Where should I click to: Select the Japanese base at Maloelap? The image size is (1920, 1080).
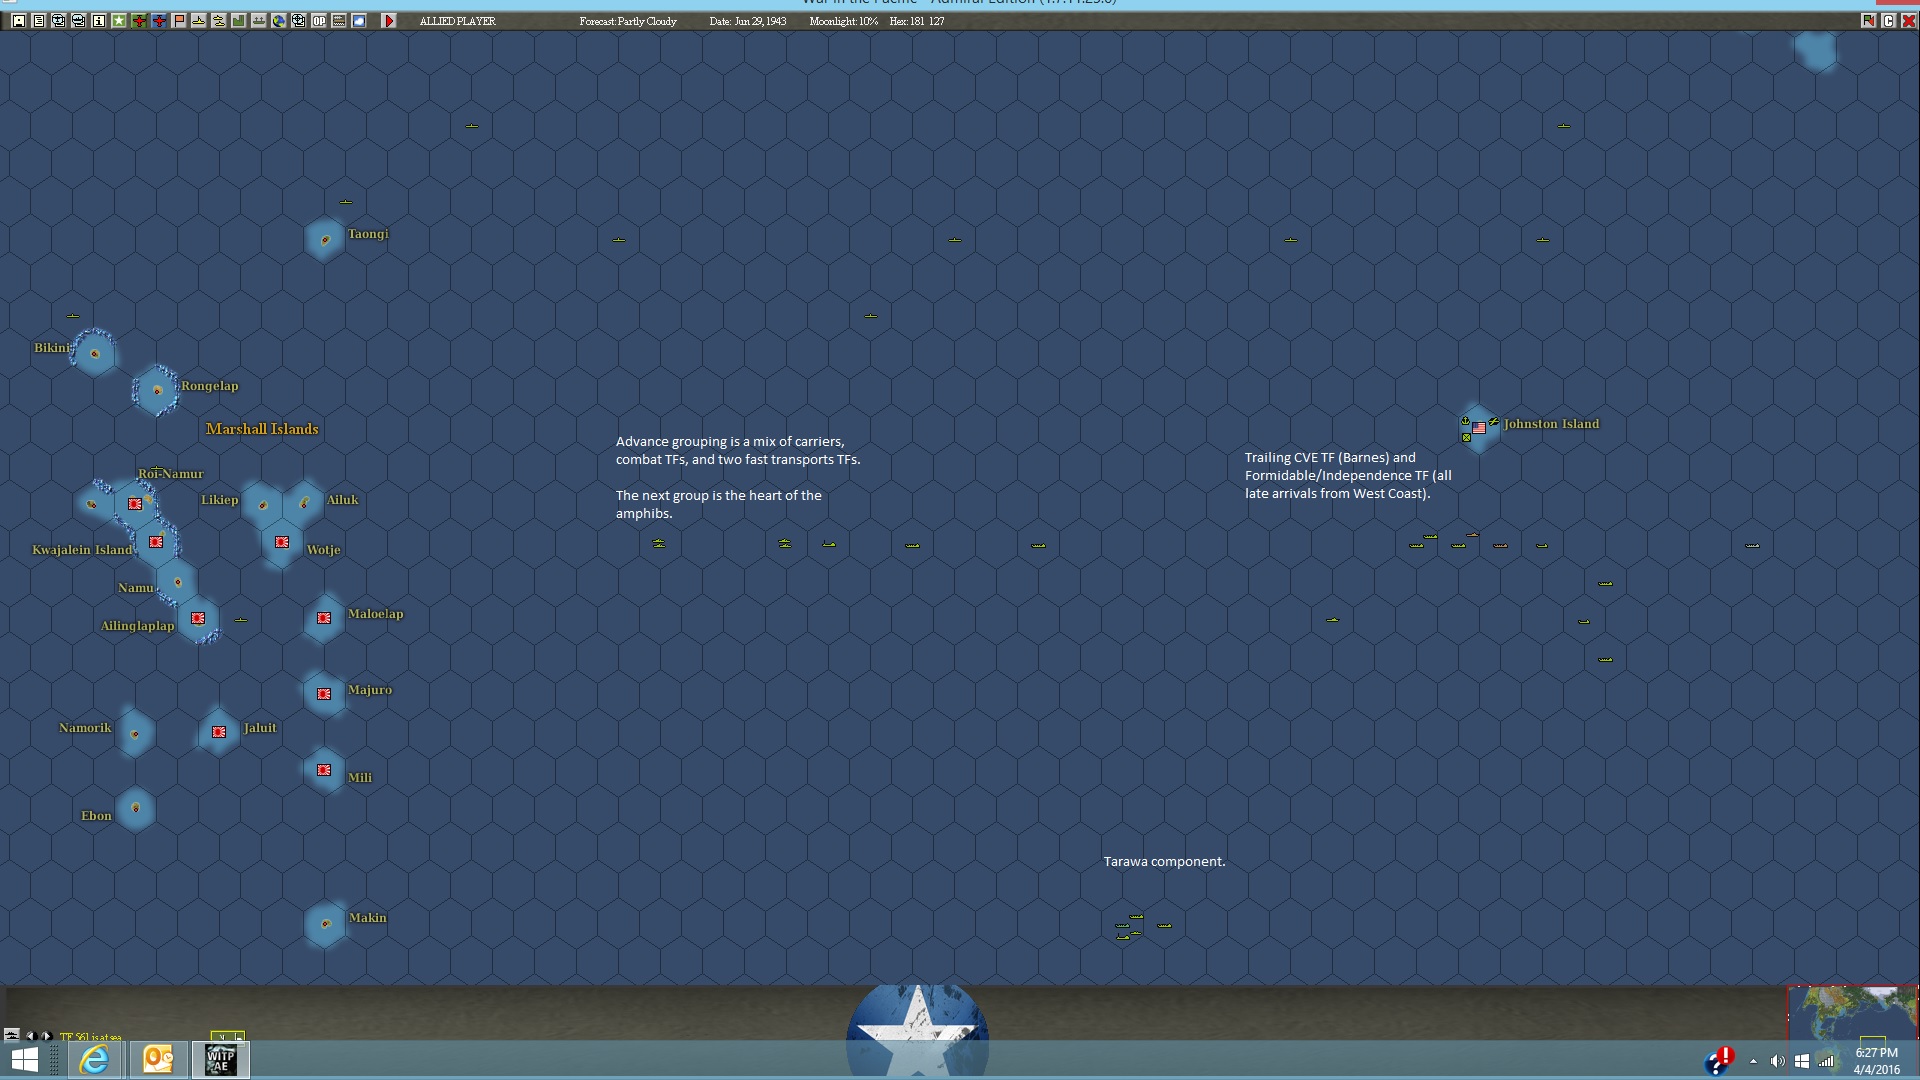point(324,618)
